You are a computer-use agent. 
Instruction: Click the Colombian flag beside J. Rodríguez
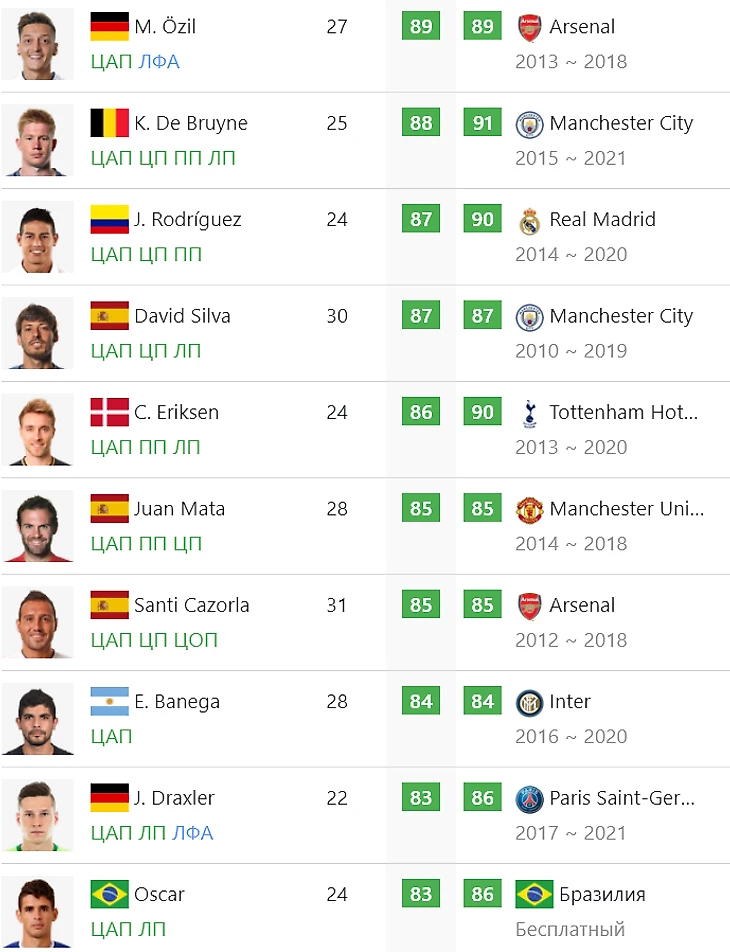pyautogui.click(x=109, y=219)
